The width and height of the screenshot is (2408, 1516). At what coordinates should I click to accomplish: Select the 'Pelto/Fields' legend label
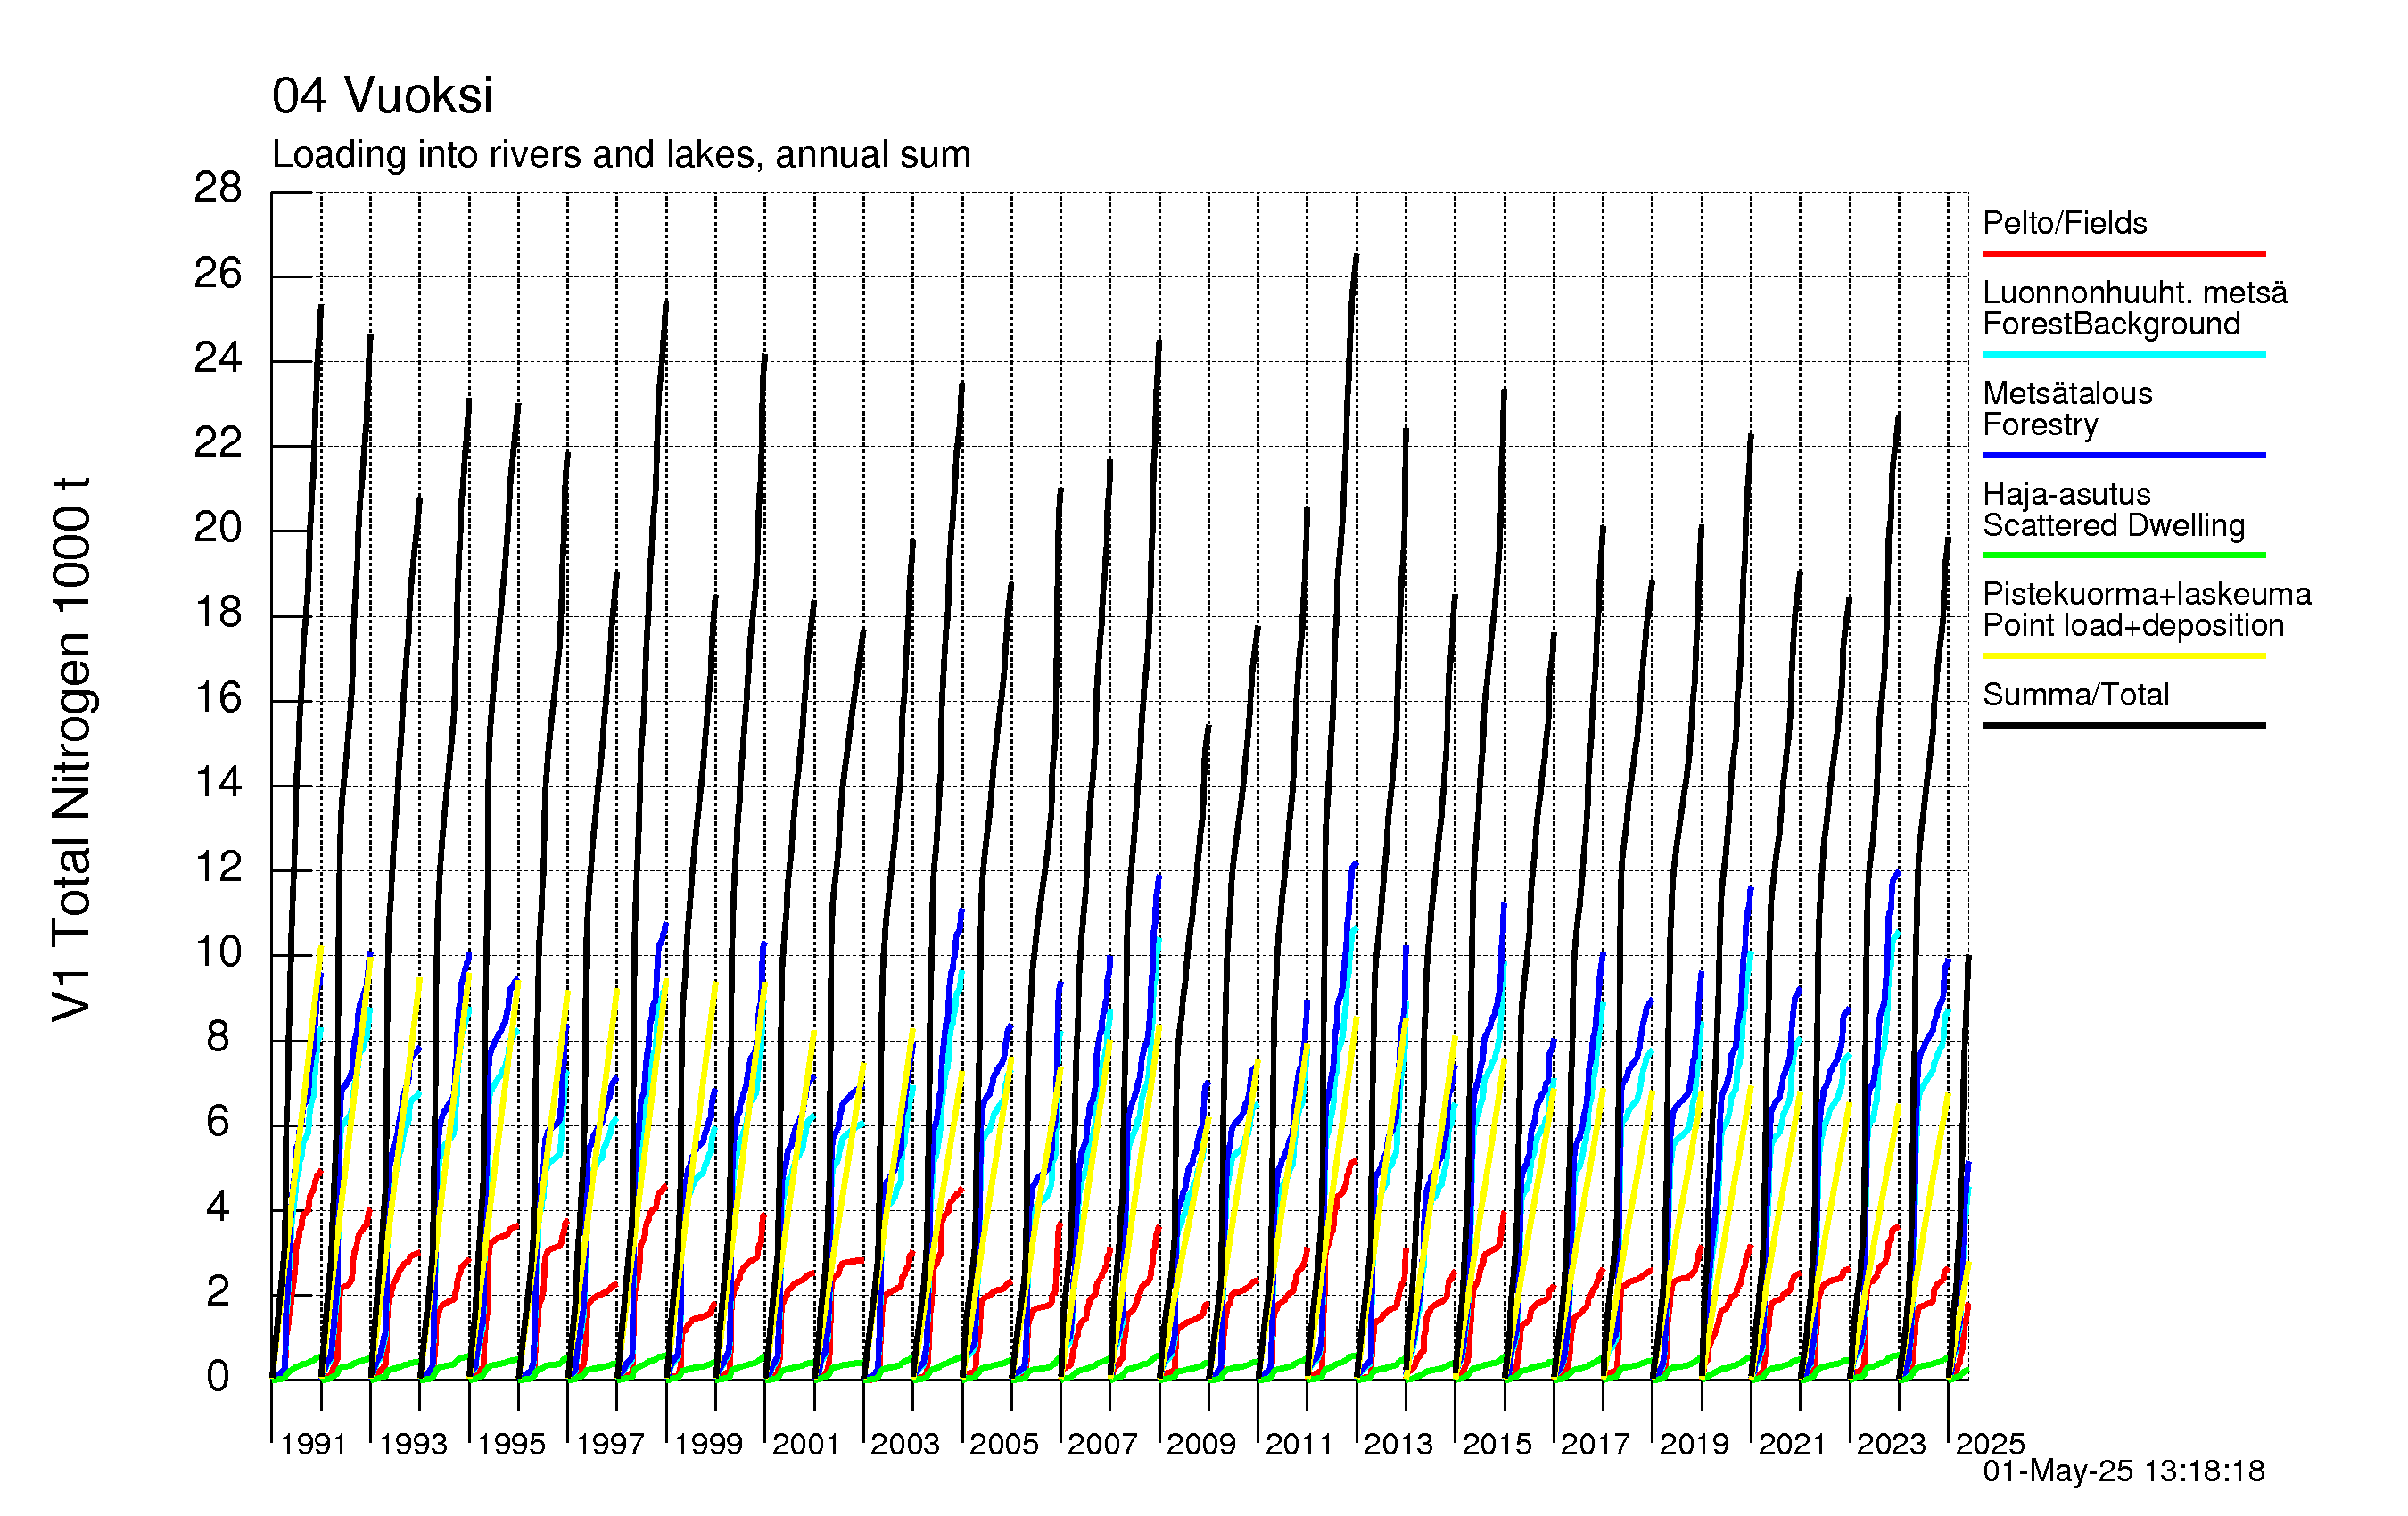(2065, 222)
